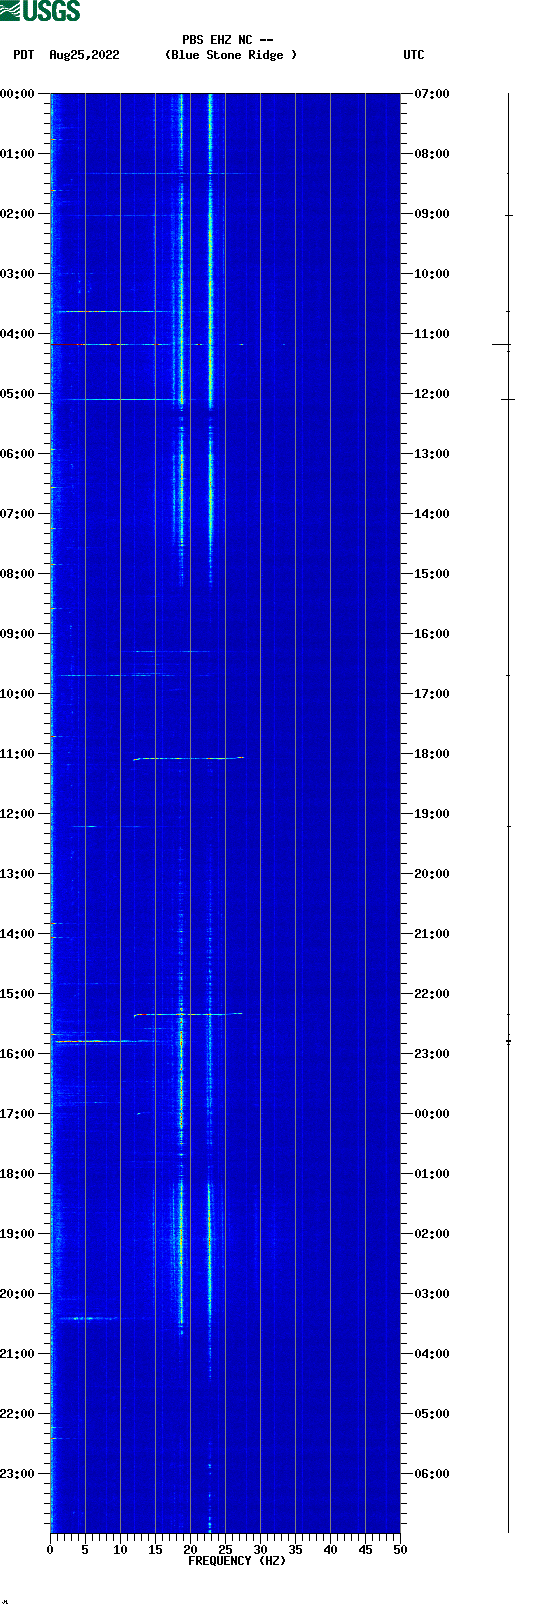Screen dimensions: 552x1613
Task: Select the '(Blue Stone Ridge )' label
Action: (x=231, y=55)
